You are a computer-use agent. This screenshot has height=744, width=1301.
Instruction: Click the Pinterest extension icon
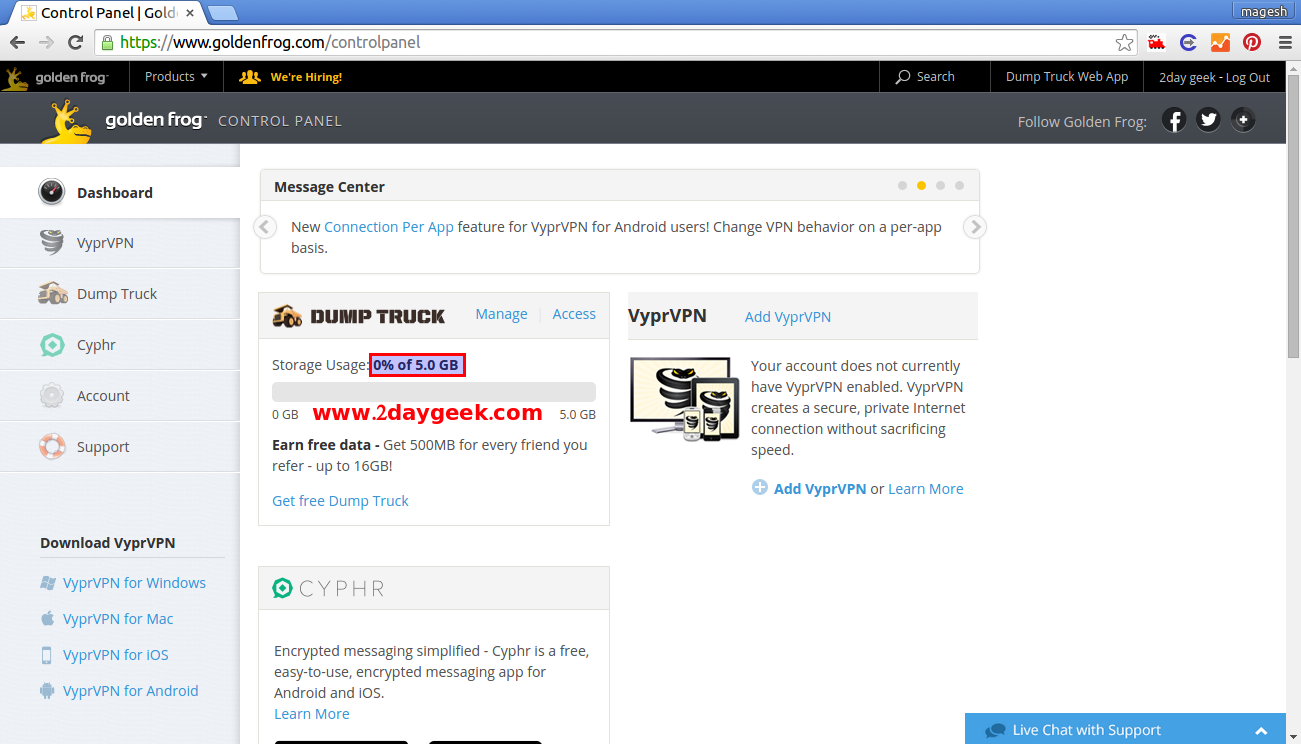(x=1252, y=42)
